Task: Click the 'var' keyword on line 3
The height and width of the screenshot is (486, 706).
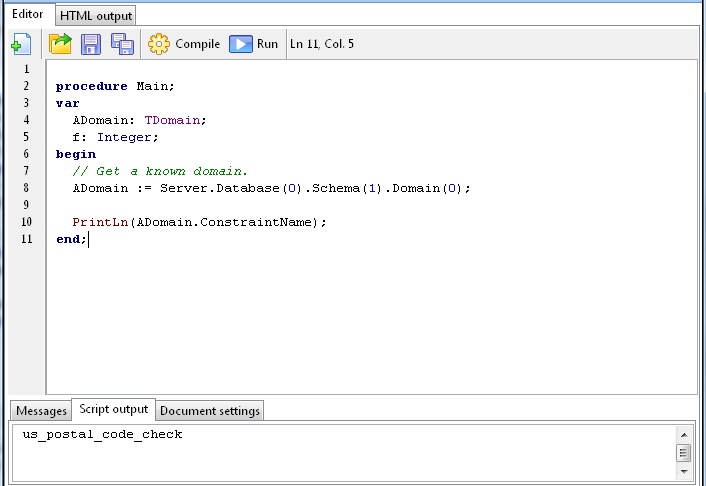Action: pos(68,103)
